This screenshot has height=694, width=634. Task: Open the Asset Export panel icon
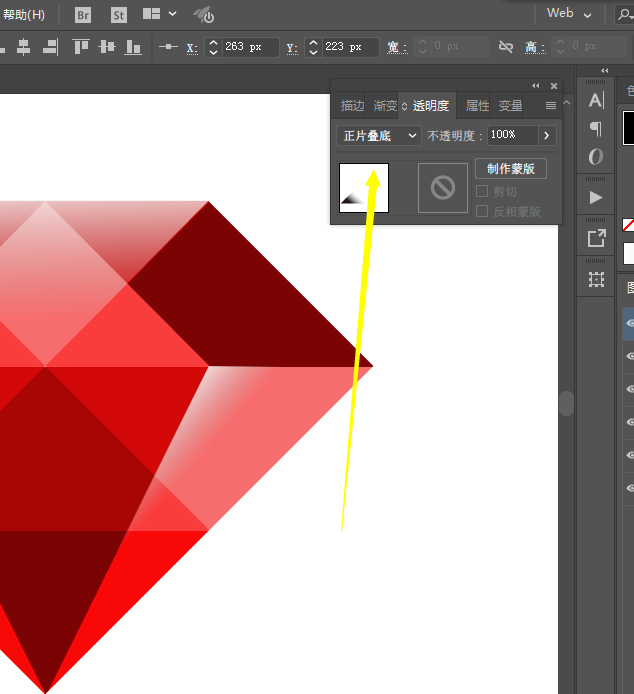pos(596,238)
